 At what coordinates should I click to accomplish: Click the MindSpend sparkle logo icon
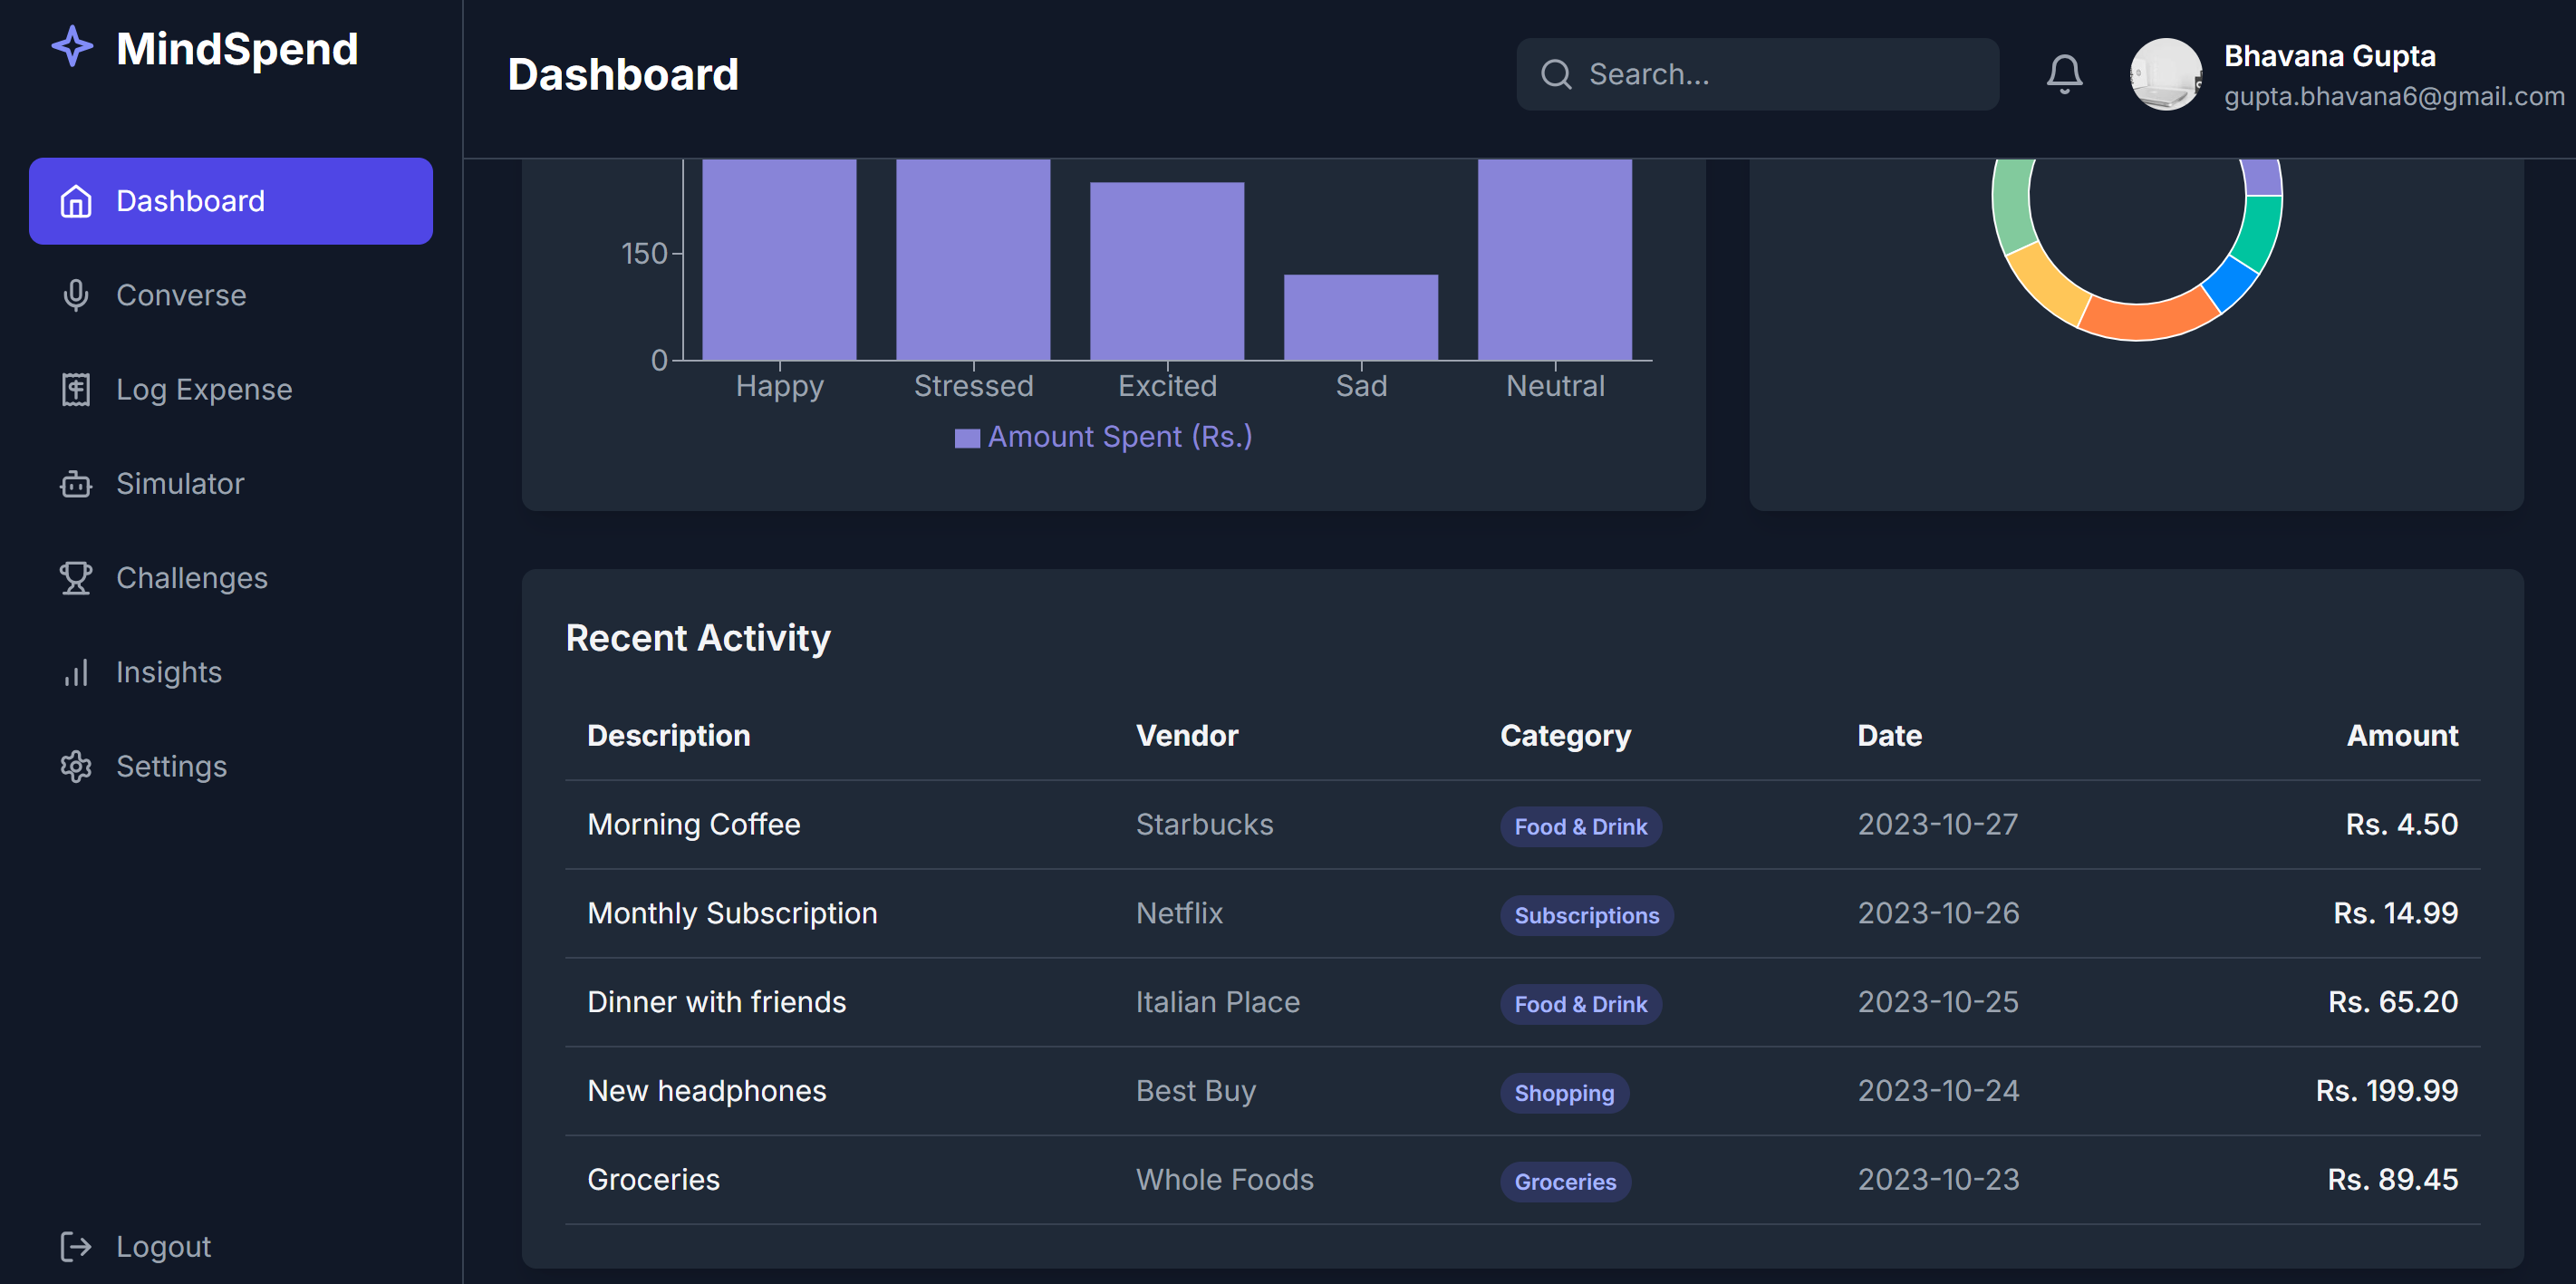click(72, 47)
